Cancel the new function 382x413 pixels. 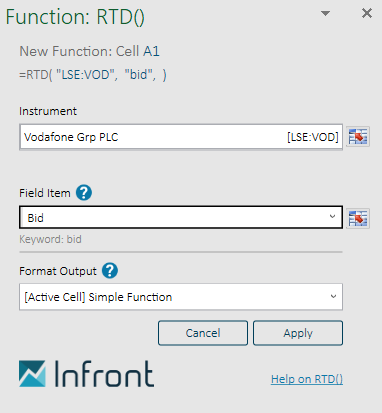click(203, 333)
